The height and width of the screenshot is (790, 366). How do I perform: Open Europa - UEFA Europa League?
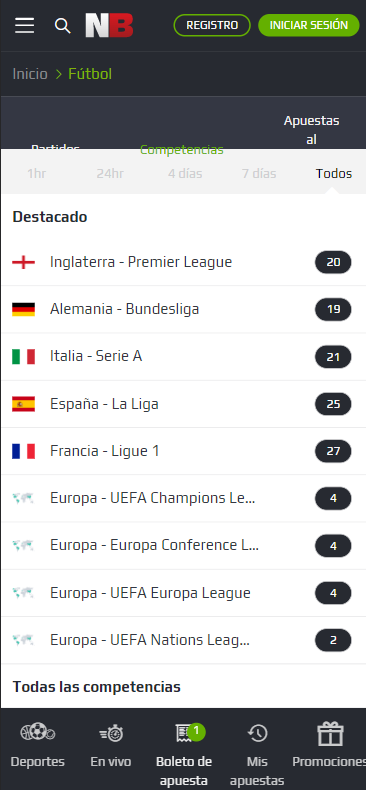click(183, 593)
